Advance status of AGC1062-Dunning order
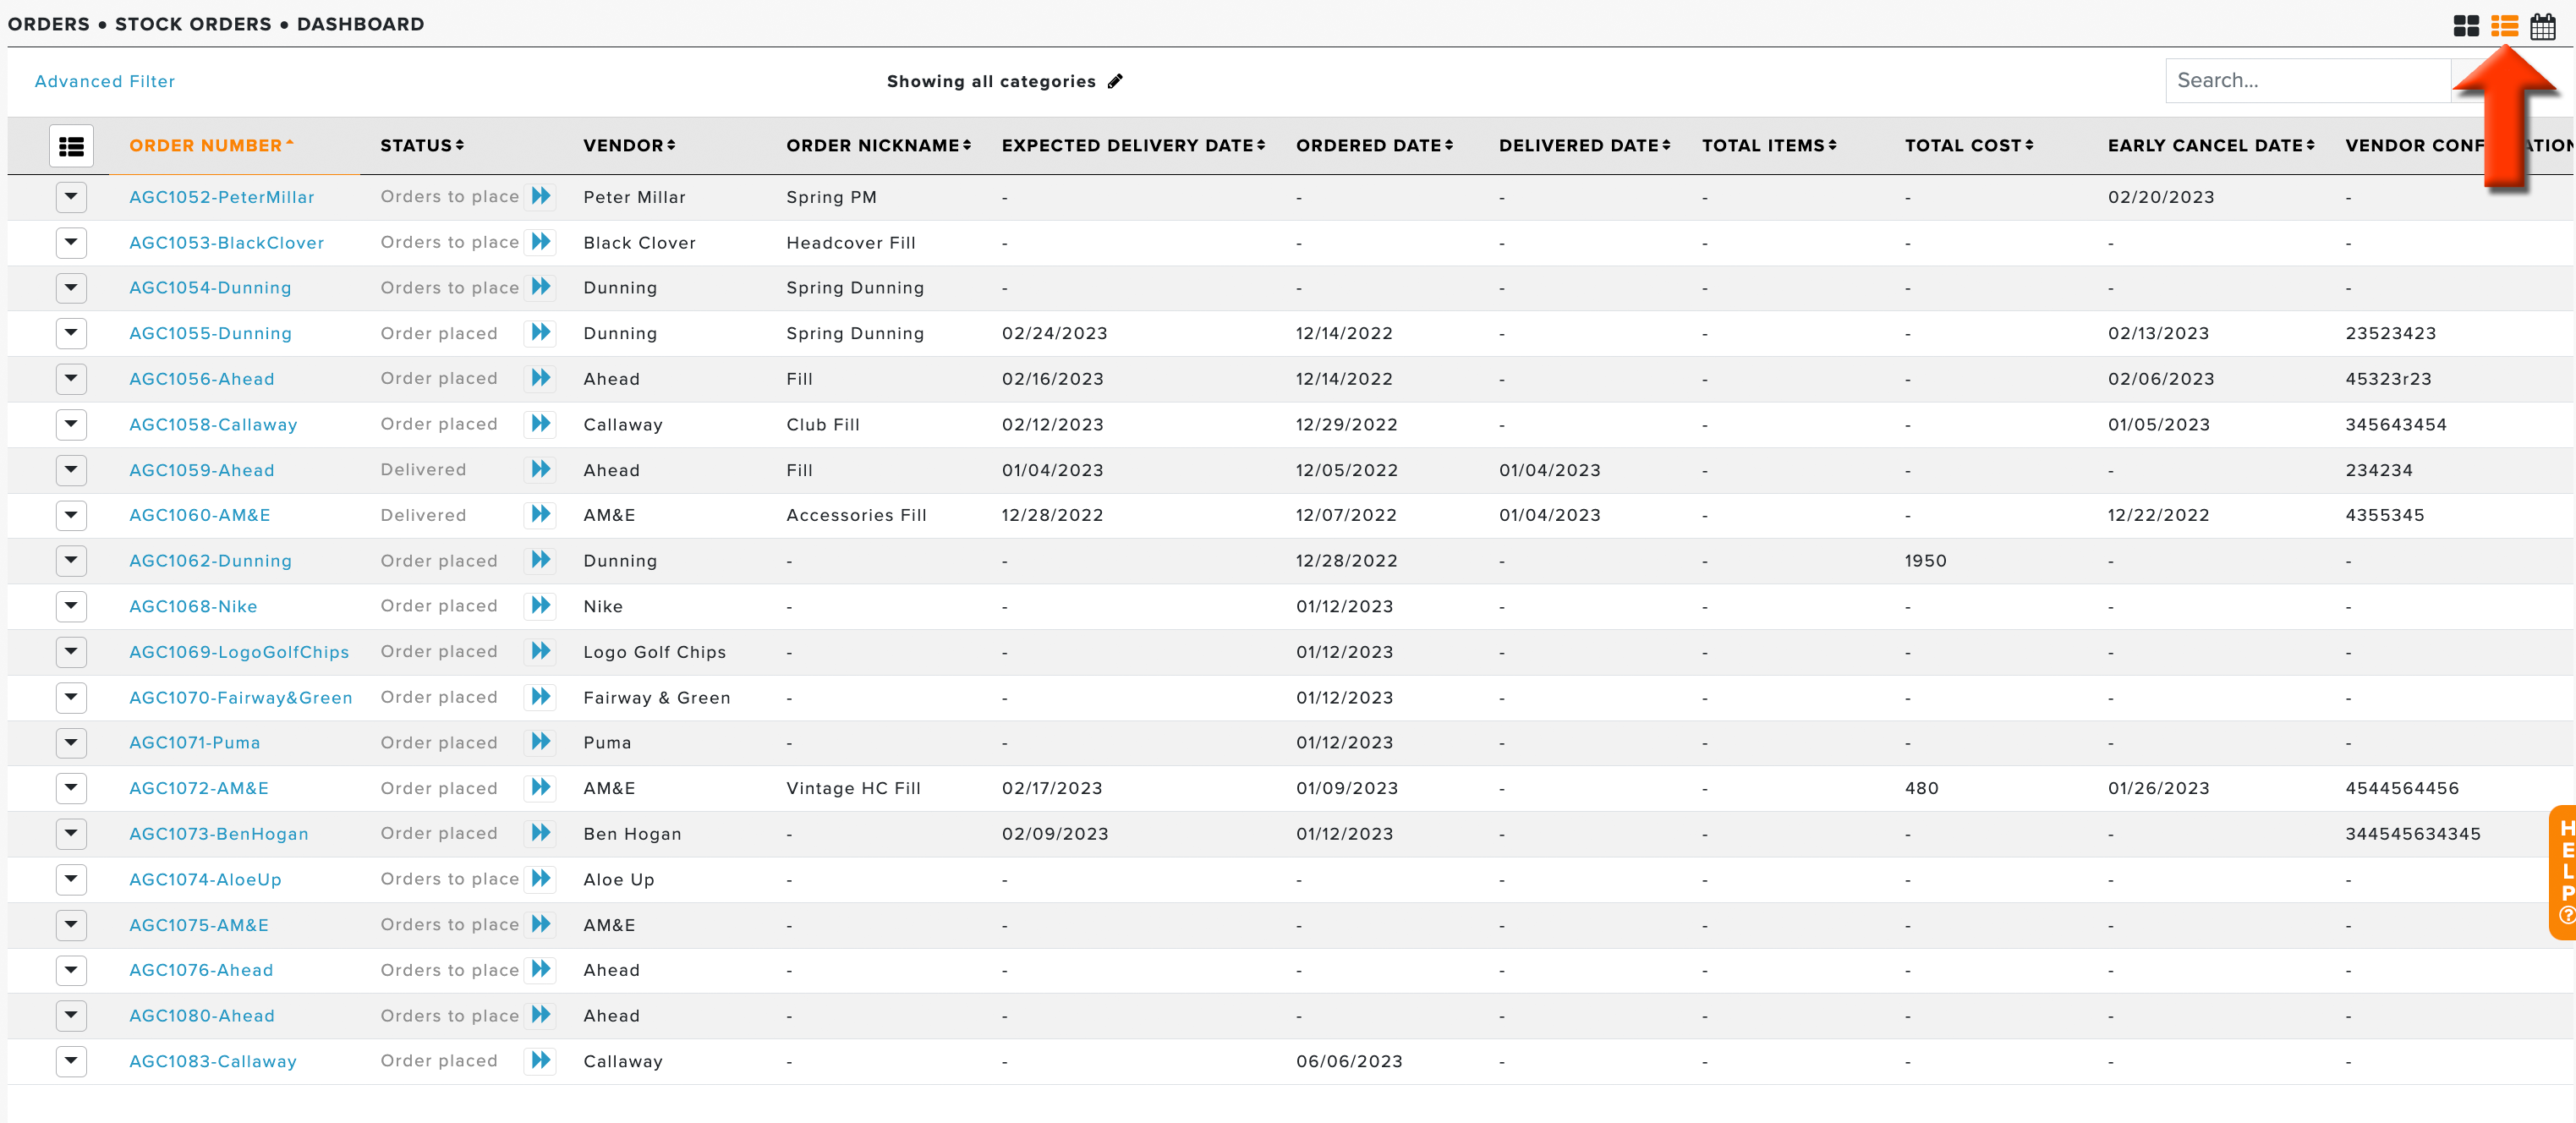This screenshot has width=2576, height=1123. [x=541, y=560]
